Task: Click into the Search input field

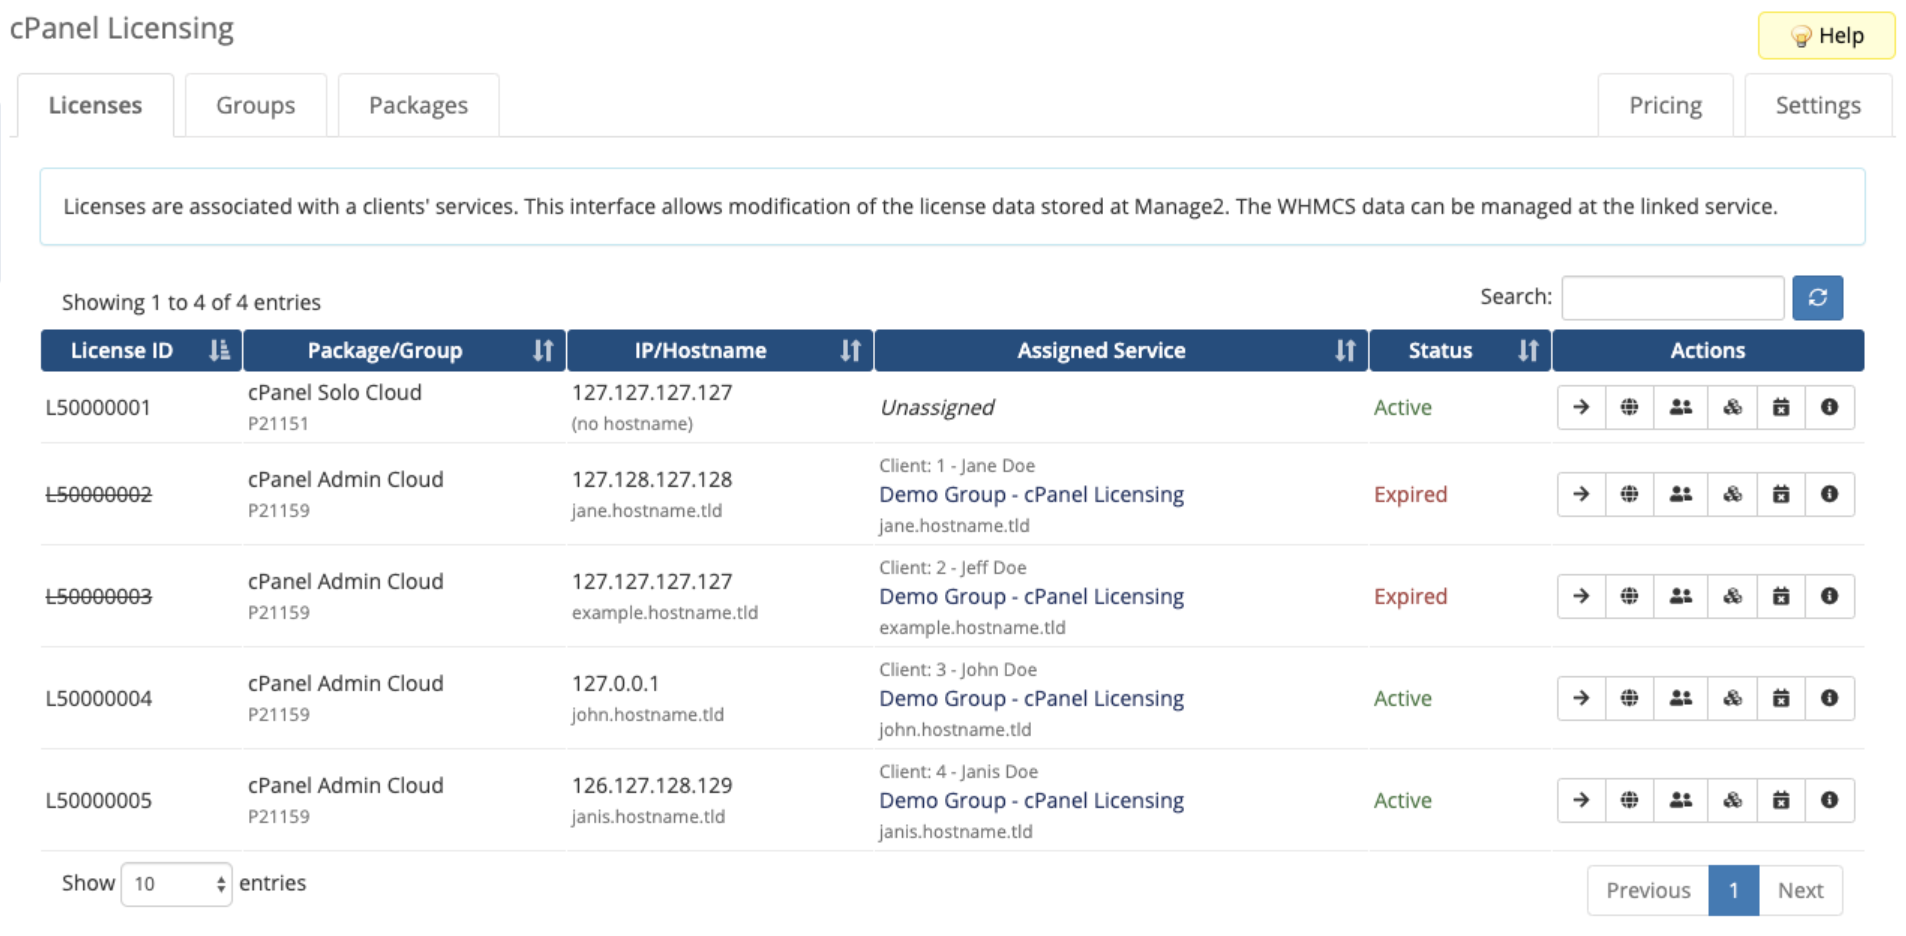Action: [1673, 298]
